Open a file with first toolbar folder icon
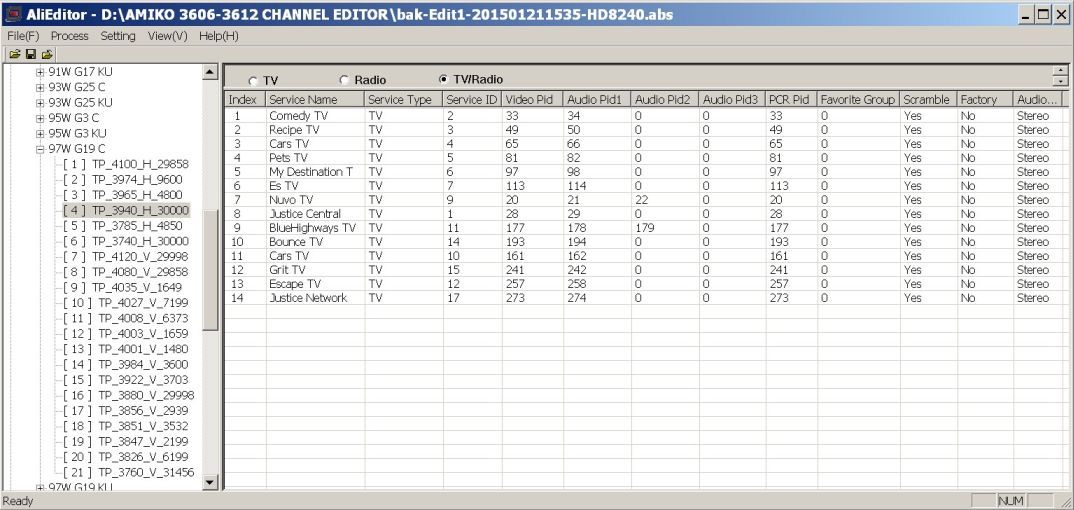The height and width of the screenshot is (510, 1074). tap(14, 54)
